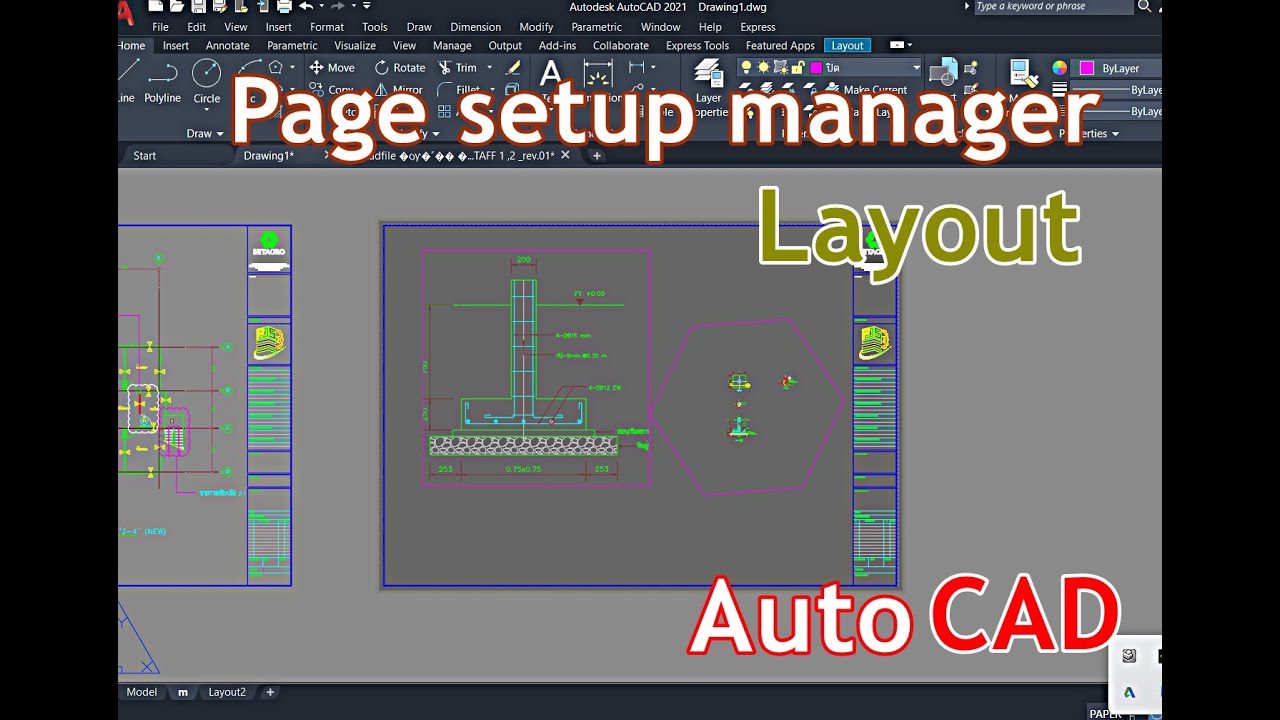Switch to the Model tab
The height and width of the screenshot is (720, 1280).
(x=141, y=692)
